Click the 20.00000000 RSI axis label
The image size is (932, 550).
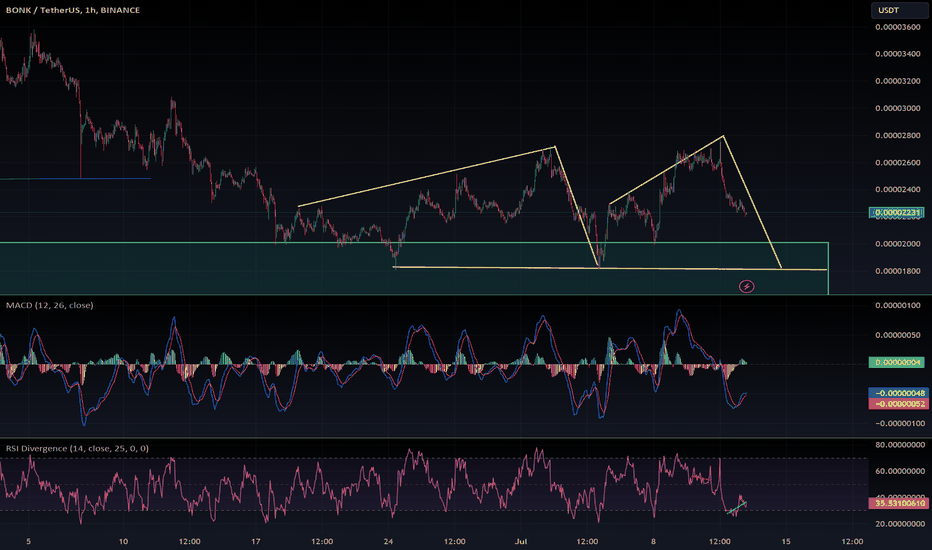pos(900,524)
